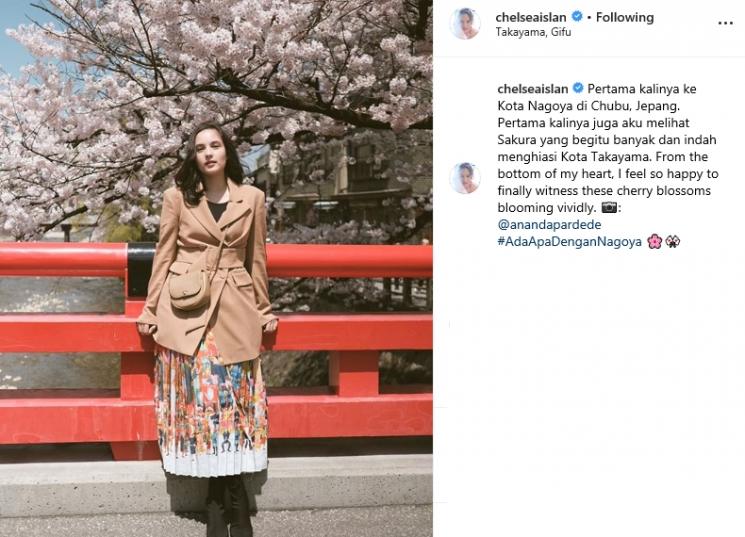The image size is (745, 537).
Task: Open the @anandapardede mention link
Action: tap(549, 224)
